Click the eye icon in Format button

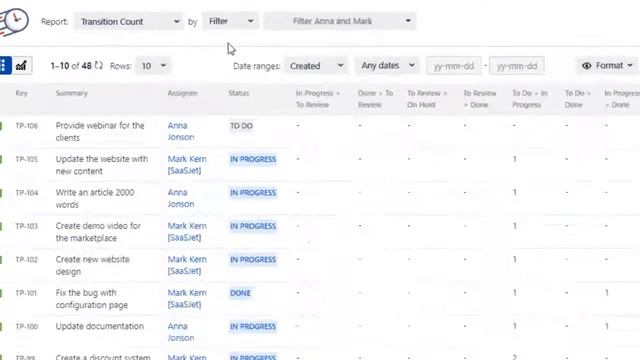(x=587, y=66)
